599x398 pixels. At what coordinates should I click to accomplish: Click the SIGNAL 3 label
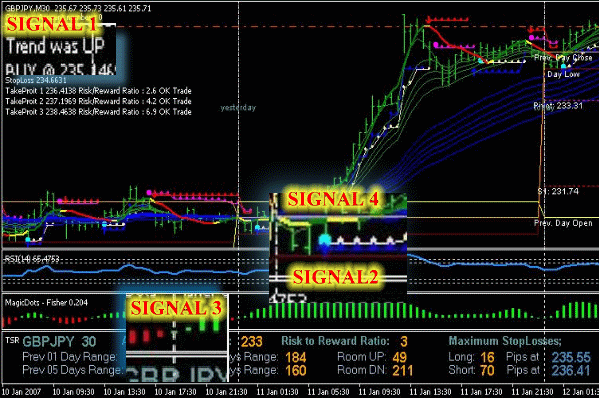[176, 308]
